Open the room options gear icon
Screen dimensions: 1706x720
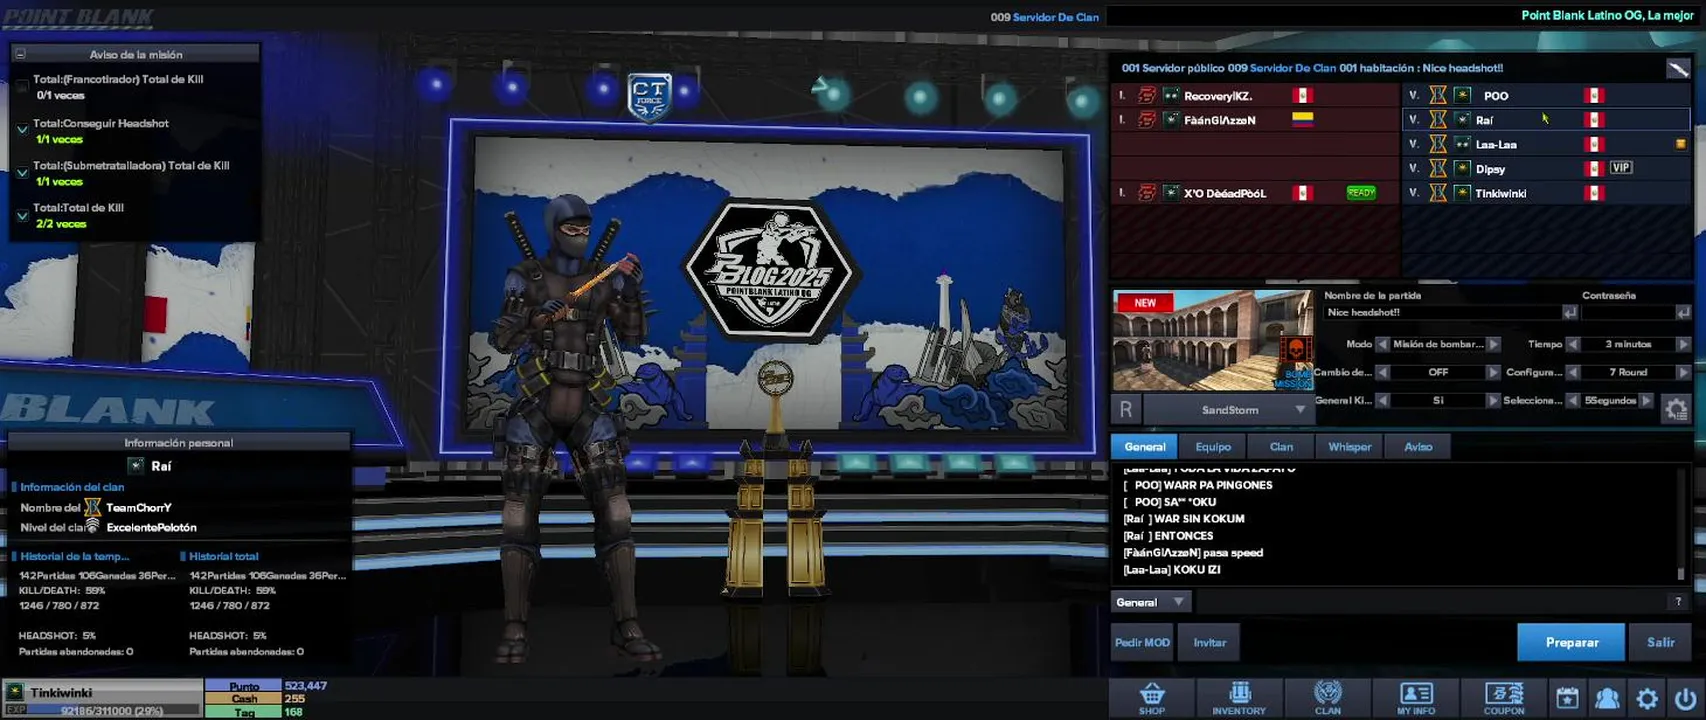coord(1676,408)
